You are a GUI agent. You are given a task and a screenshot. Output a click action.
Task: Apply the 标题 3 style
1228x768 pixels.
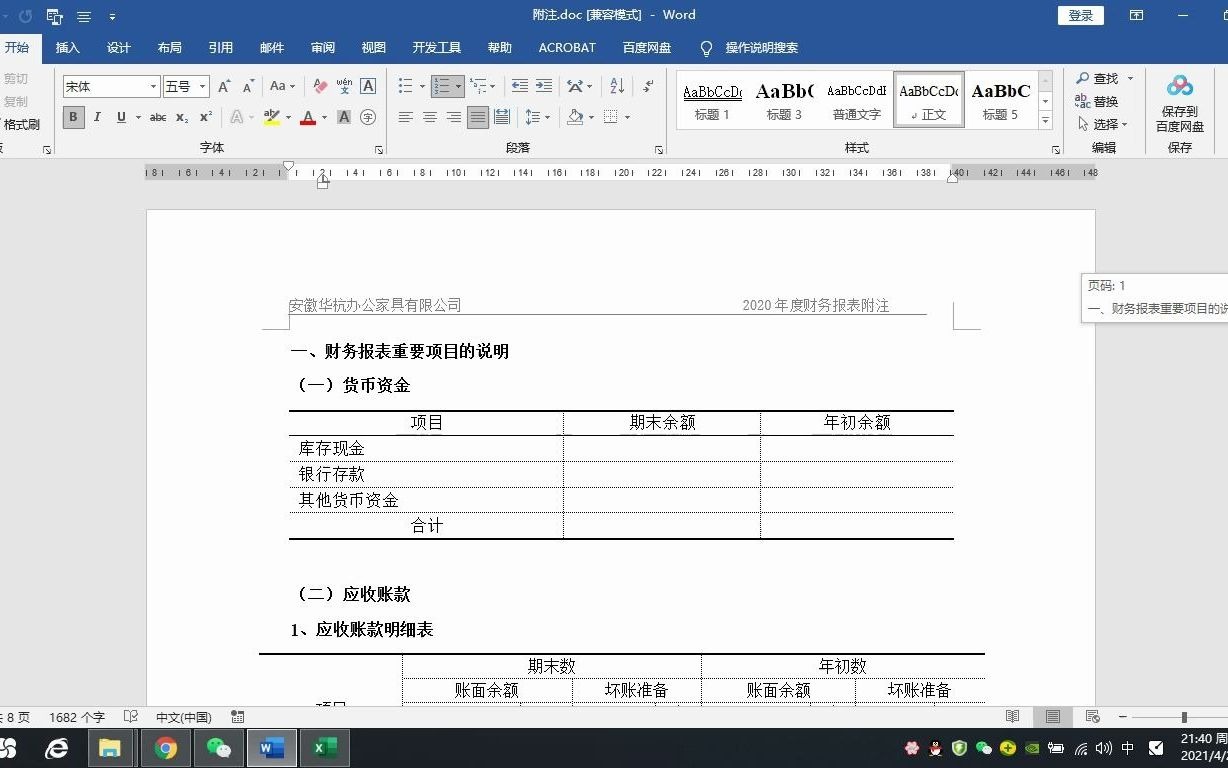(x=784, y=99)
